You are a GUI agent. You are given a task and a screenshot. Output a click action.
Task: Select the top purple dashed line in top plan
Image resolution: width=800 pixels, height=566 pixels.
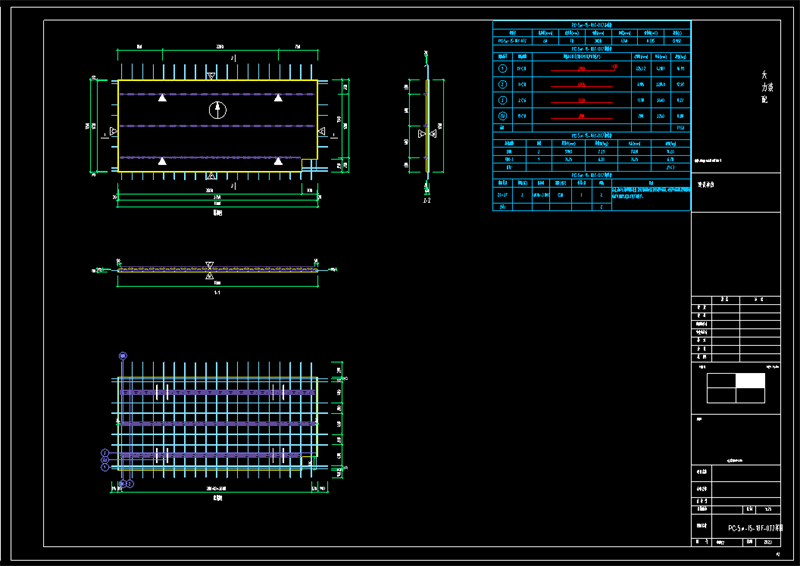(217, 94)
